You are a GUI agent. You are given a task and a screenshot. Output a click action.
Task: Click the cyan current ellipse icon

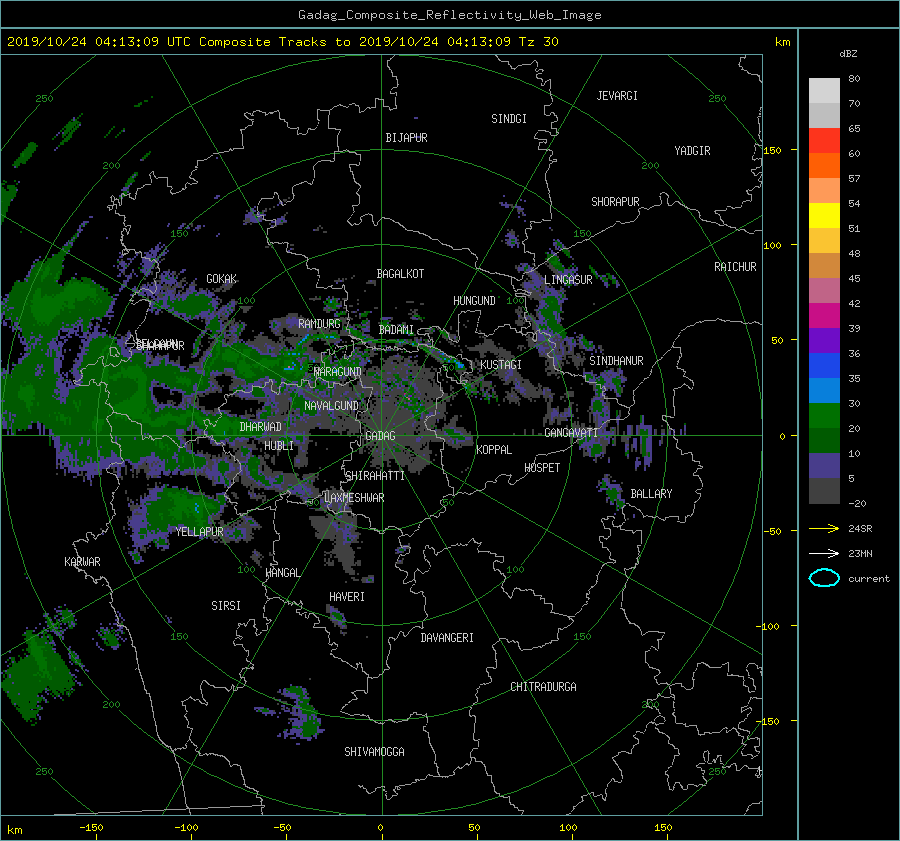click(824, 578)
